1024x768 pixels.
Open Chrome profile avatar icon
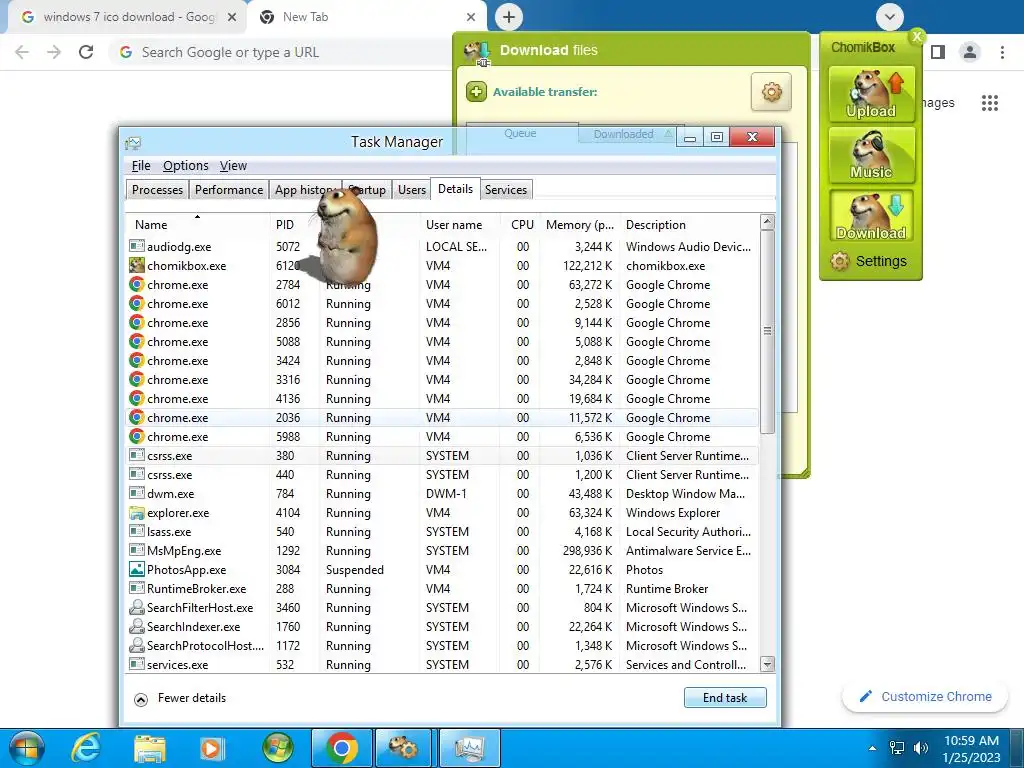[970, 52]
